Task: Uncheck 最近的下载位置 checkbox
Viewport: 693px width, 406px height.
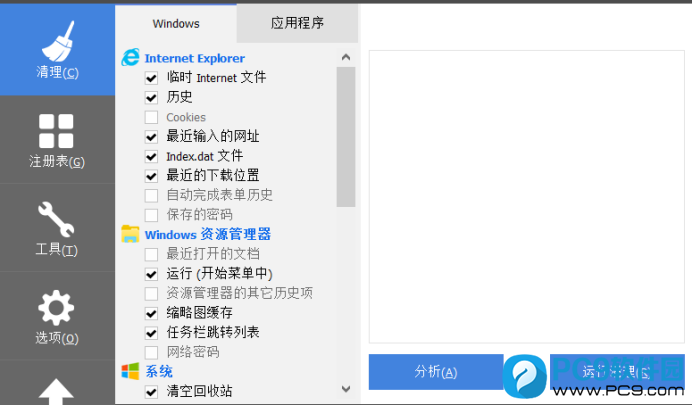Action: [151, 176]
